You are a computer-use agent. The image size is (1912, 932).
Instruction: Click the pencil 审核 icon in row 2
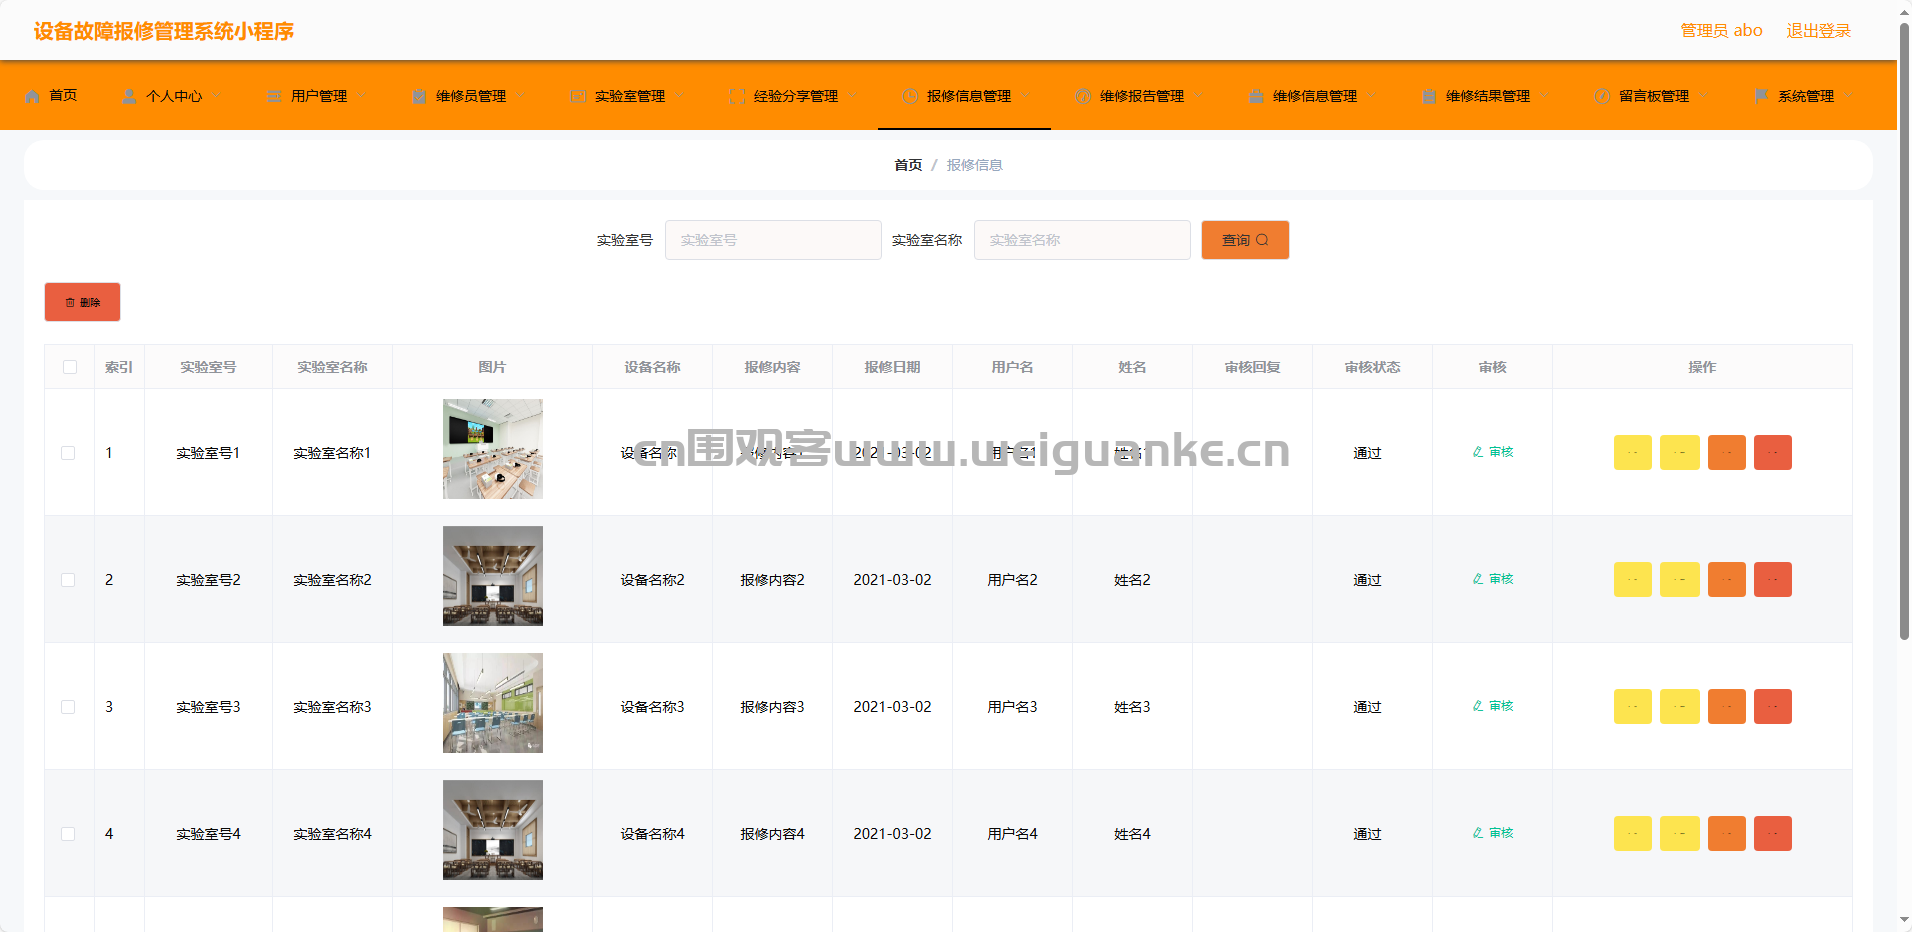tap(1478, 579)
